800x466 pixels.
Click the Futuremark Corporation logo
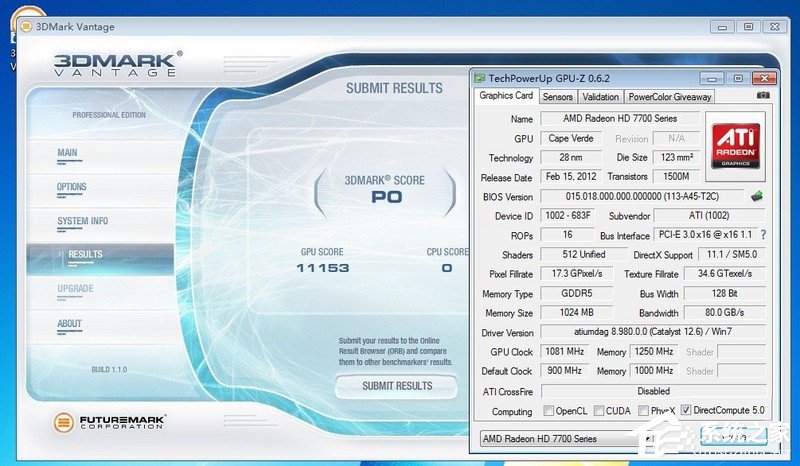[x=110, y=422]
